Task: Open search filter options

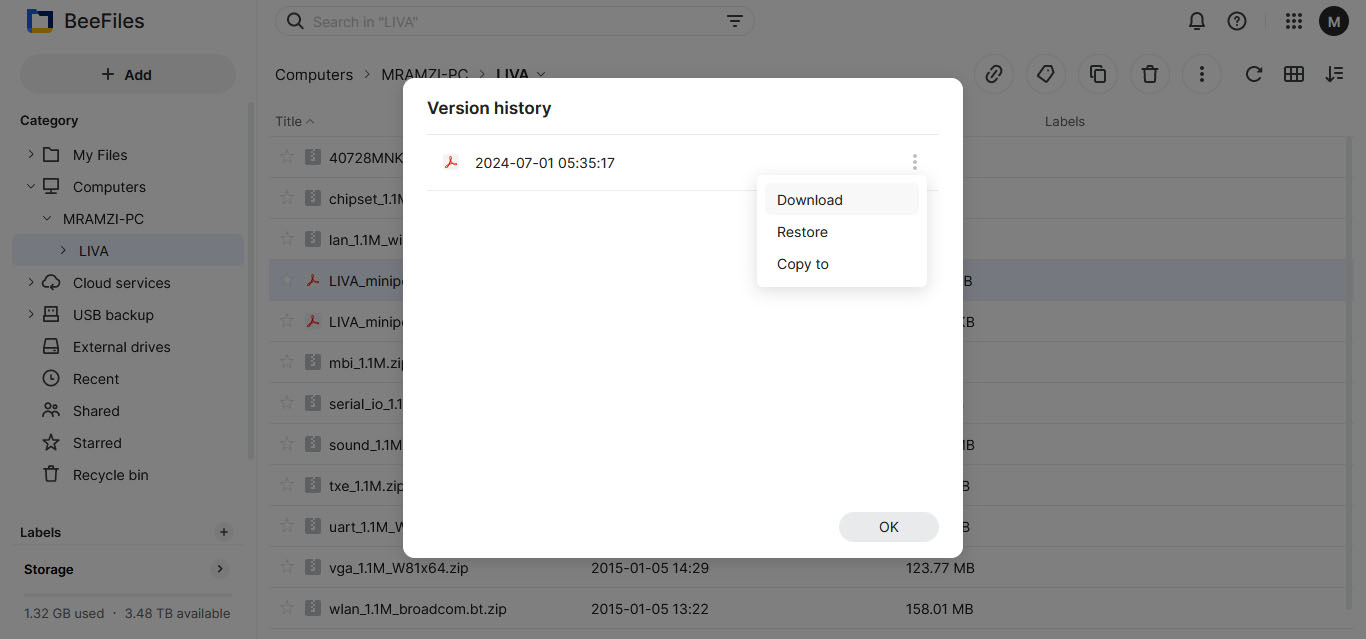Action: (735, 21)
